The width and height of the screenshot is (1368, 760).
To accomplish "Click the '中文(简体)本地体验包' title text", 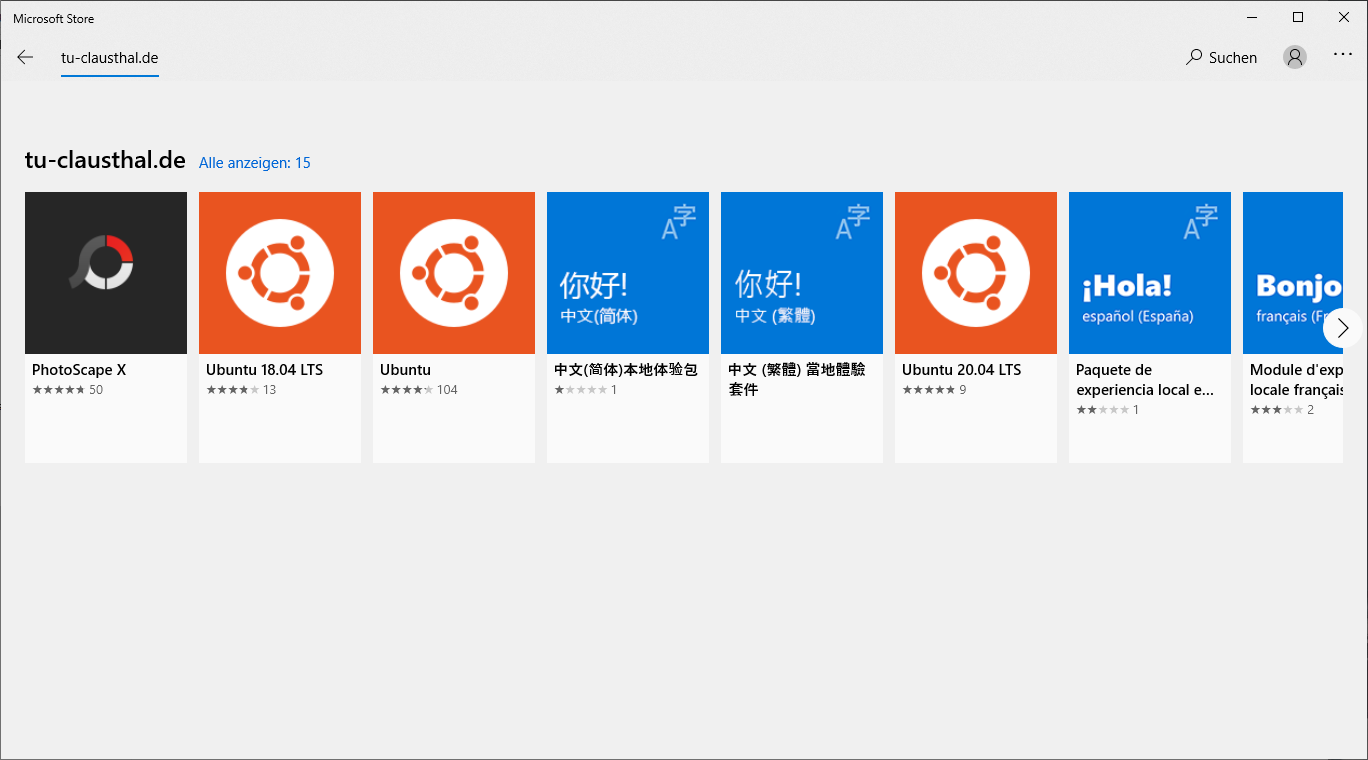I will [x=626, y=370].
